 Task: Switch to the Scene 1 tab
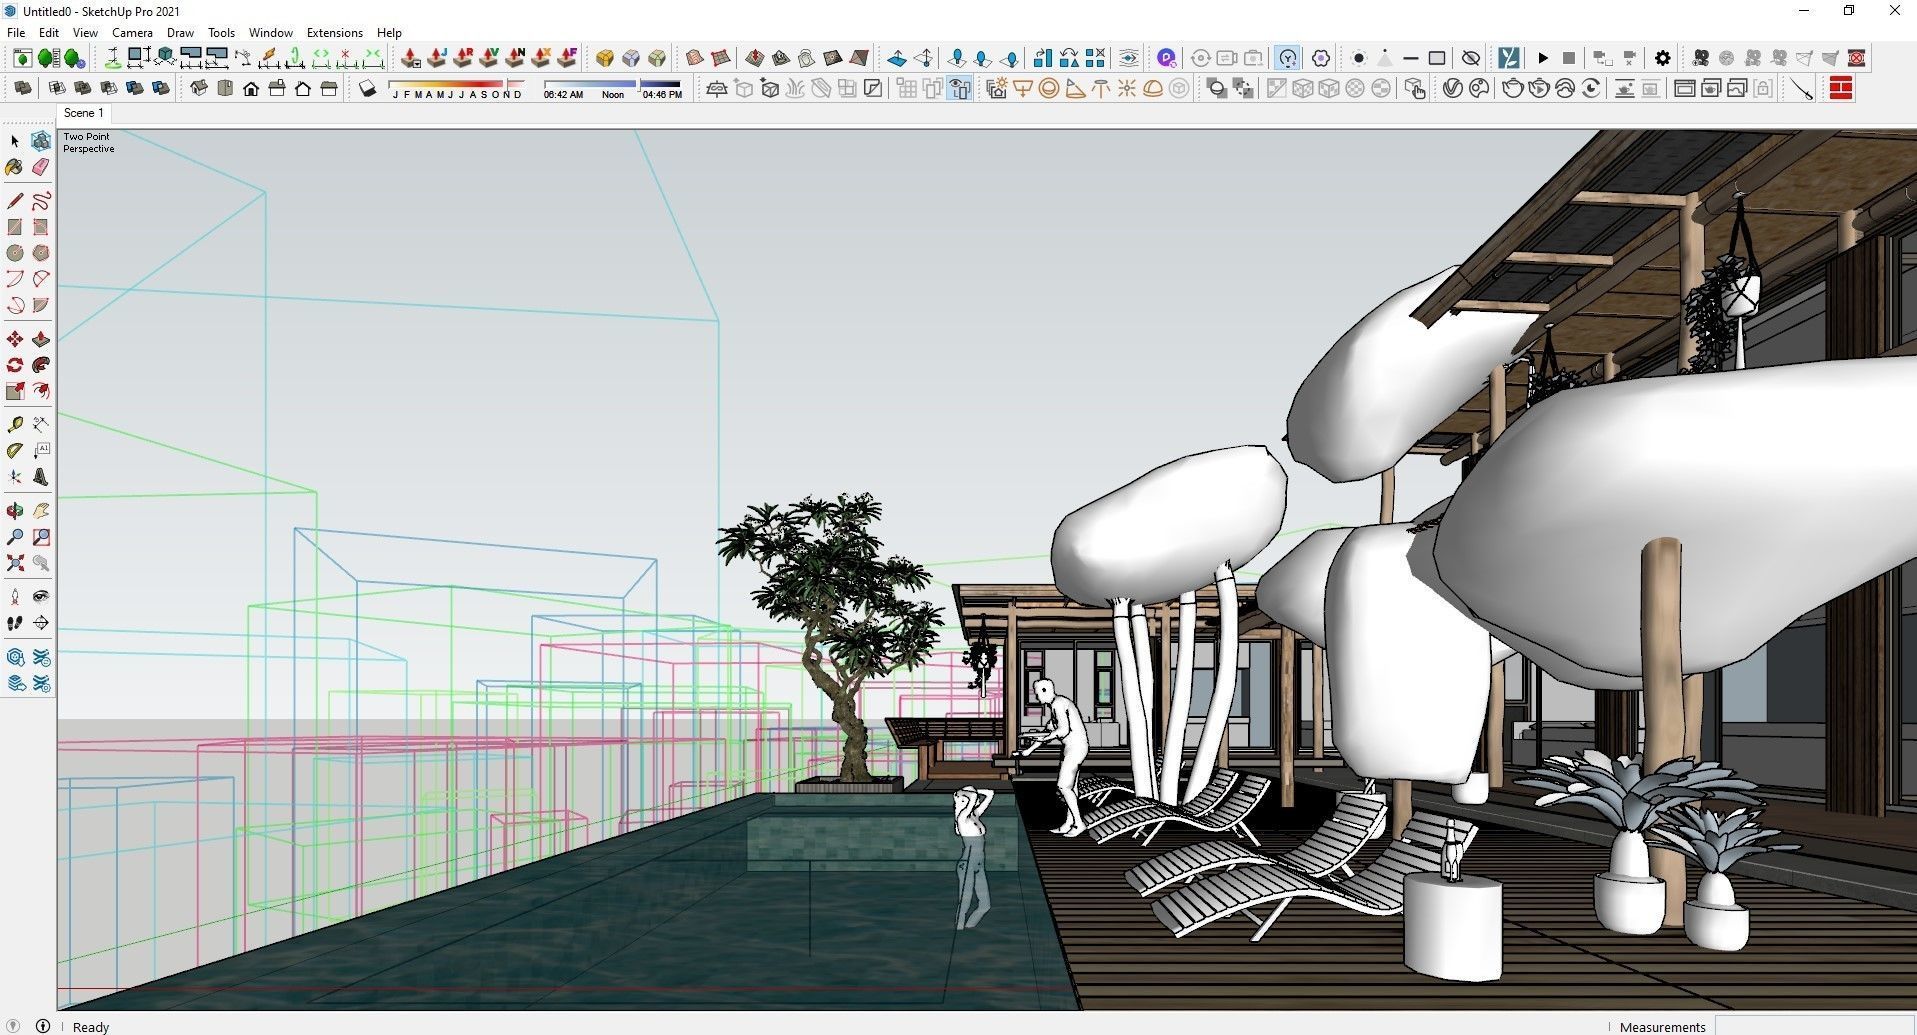coord(84,113)
